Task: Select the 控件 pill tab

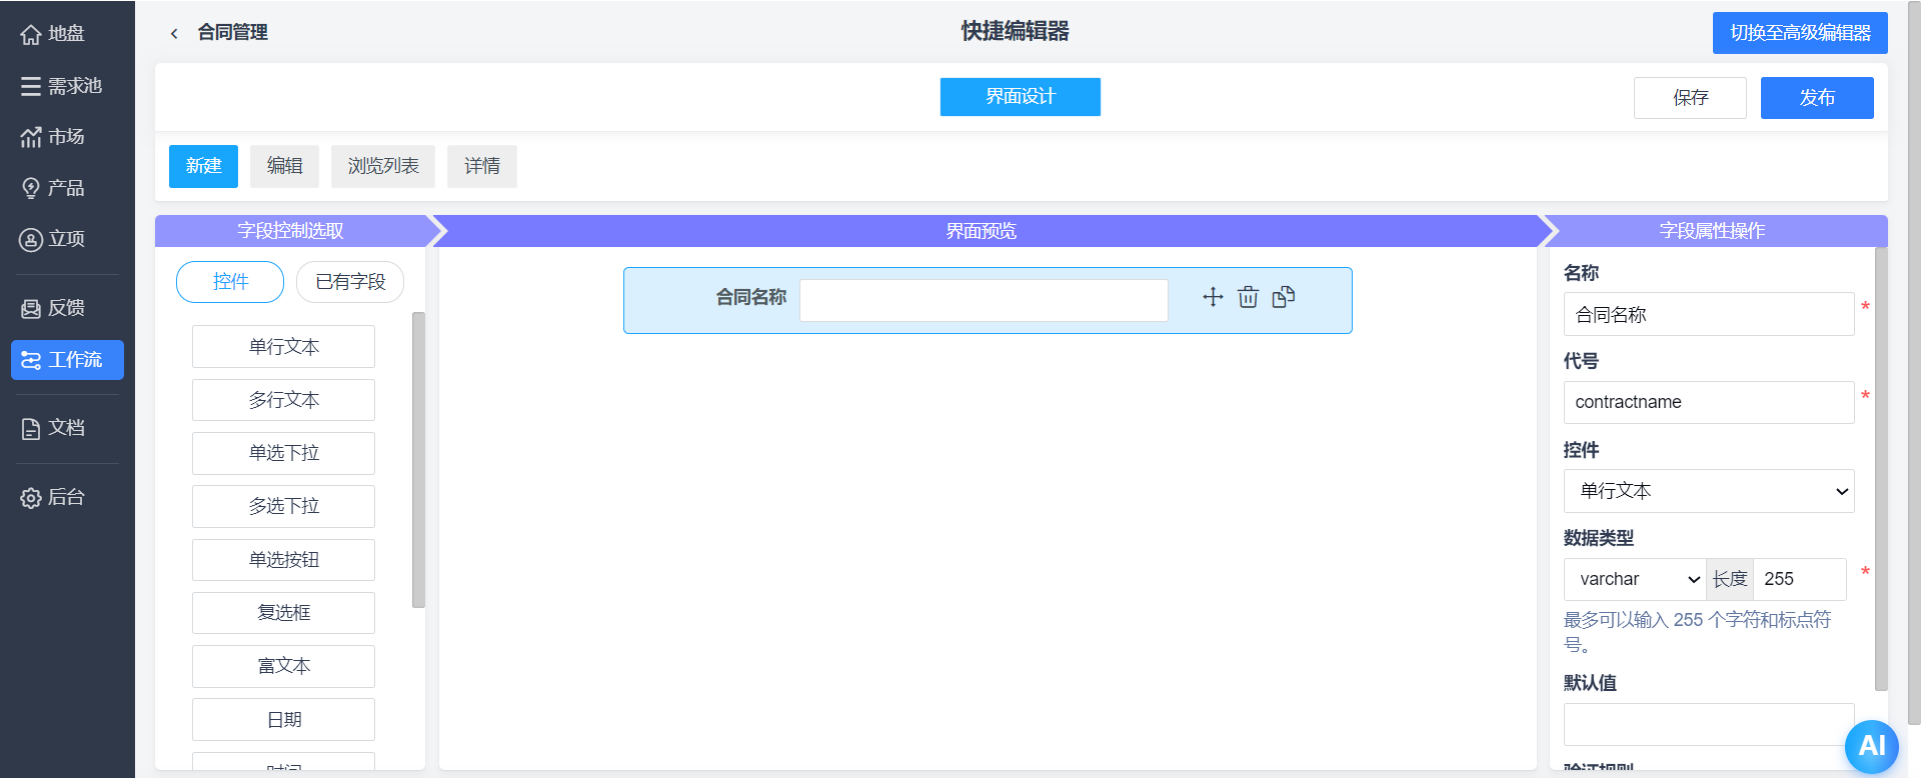Action: click(230, 282)
